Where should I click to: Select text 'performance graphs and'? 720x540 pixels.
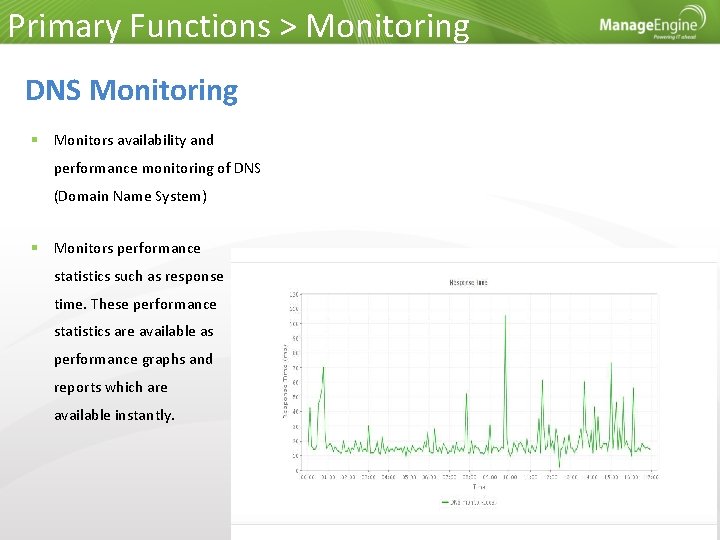pos(133,359)
